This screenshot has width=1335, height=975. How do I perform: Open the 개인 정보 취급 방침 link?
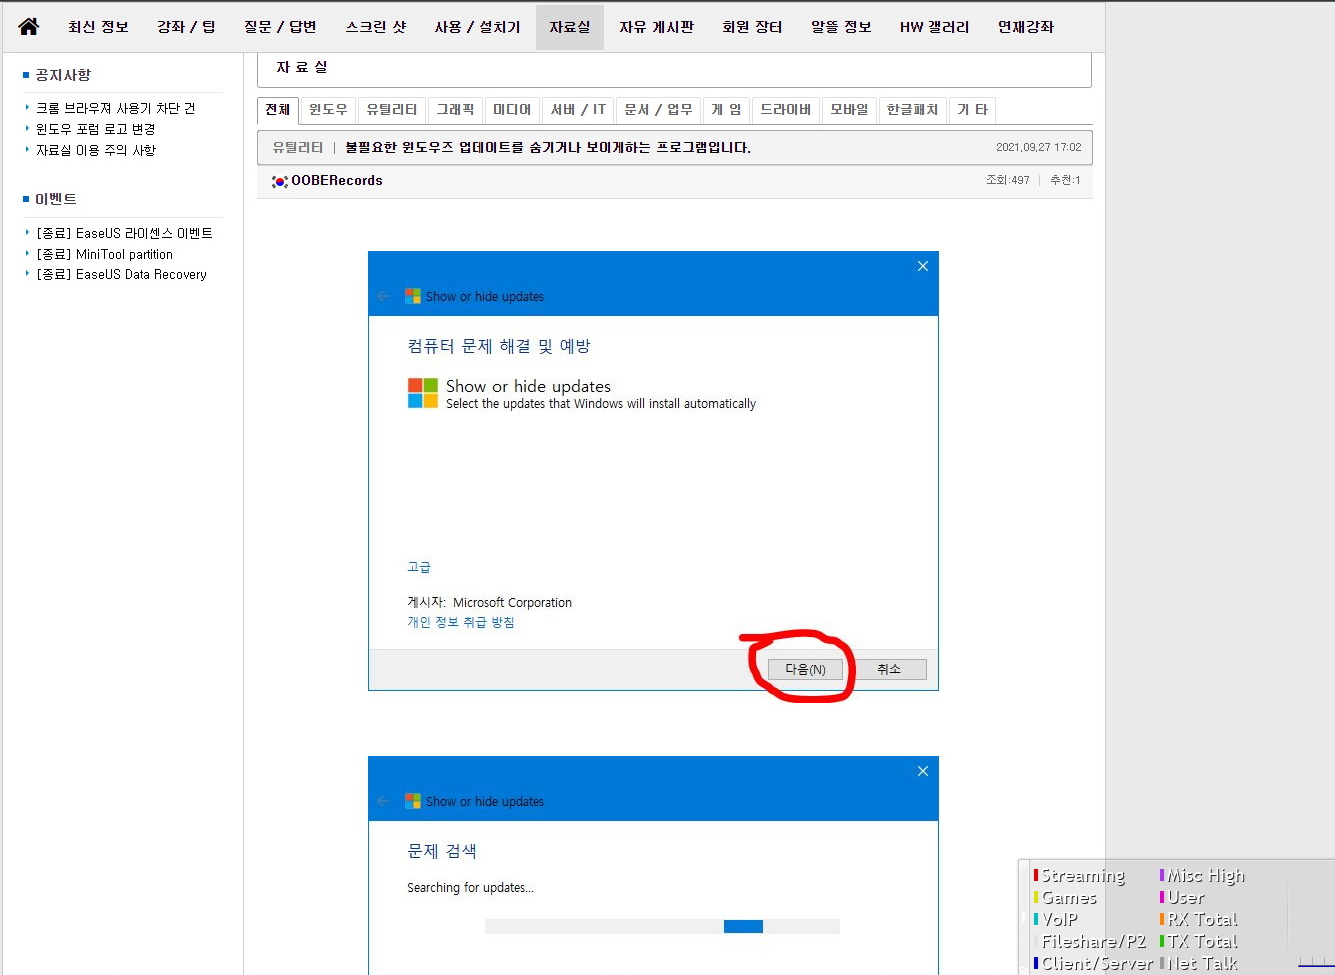tap(461, 622)
